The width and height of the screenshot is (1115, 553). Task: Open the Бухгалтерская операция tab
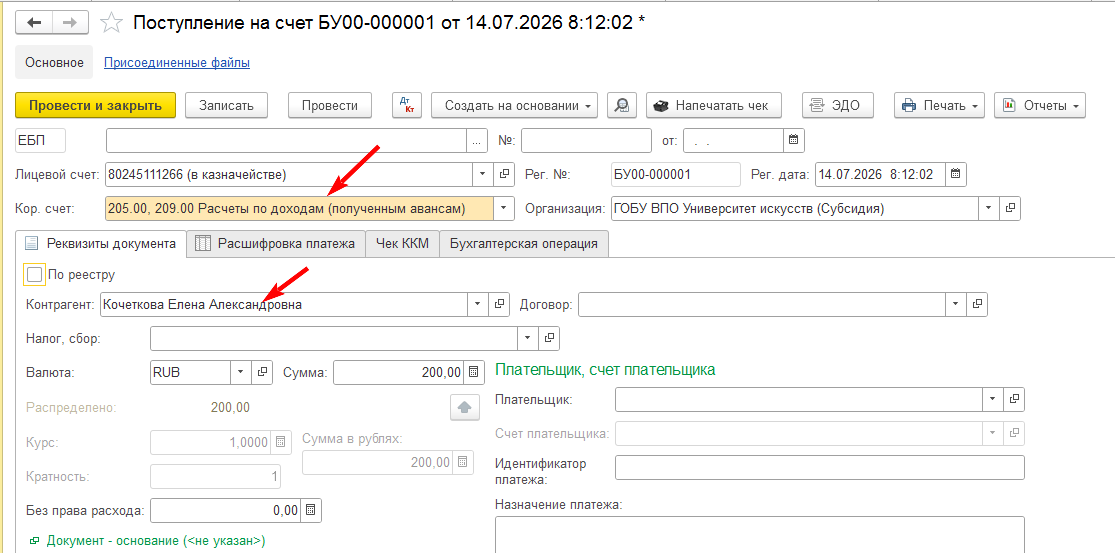tap(524, 244)
